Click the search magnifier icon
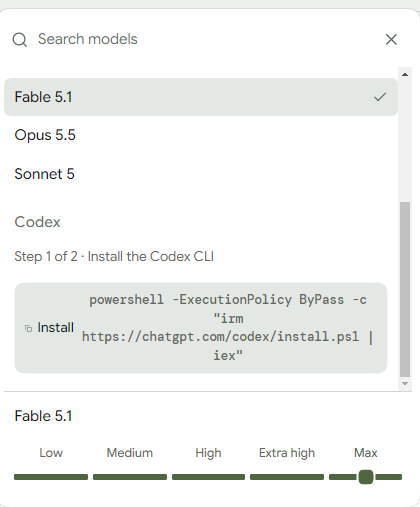The width and height of the screenshot is (420, 507). [x=20, y=40]
